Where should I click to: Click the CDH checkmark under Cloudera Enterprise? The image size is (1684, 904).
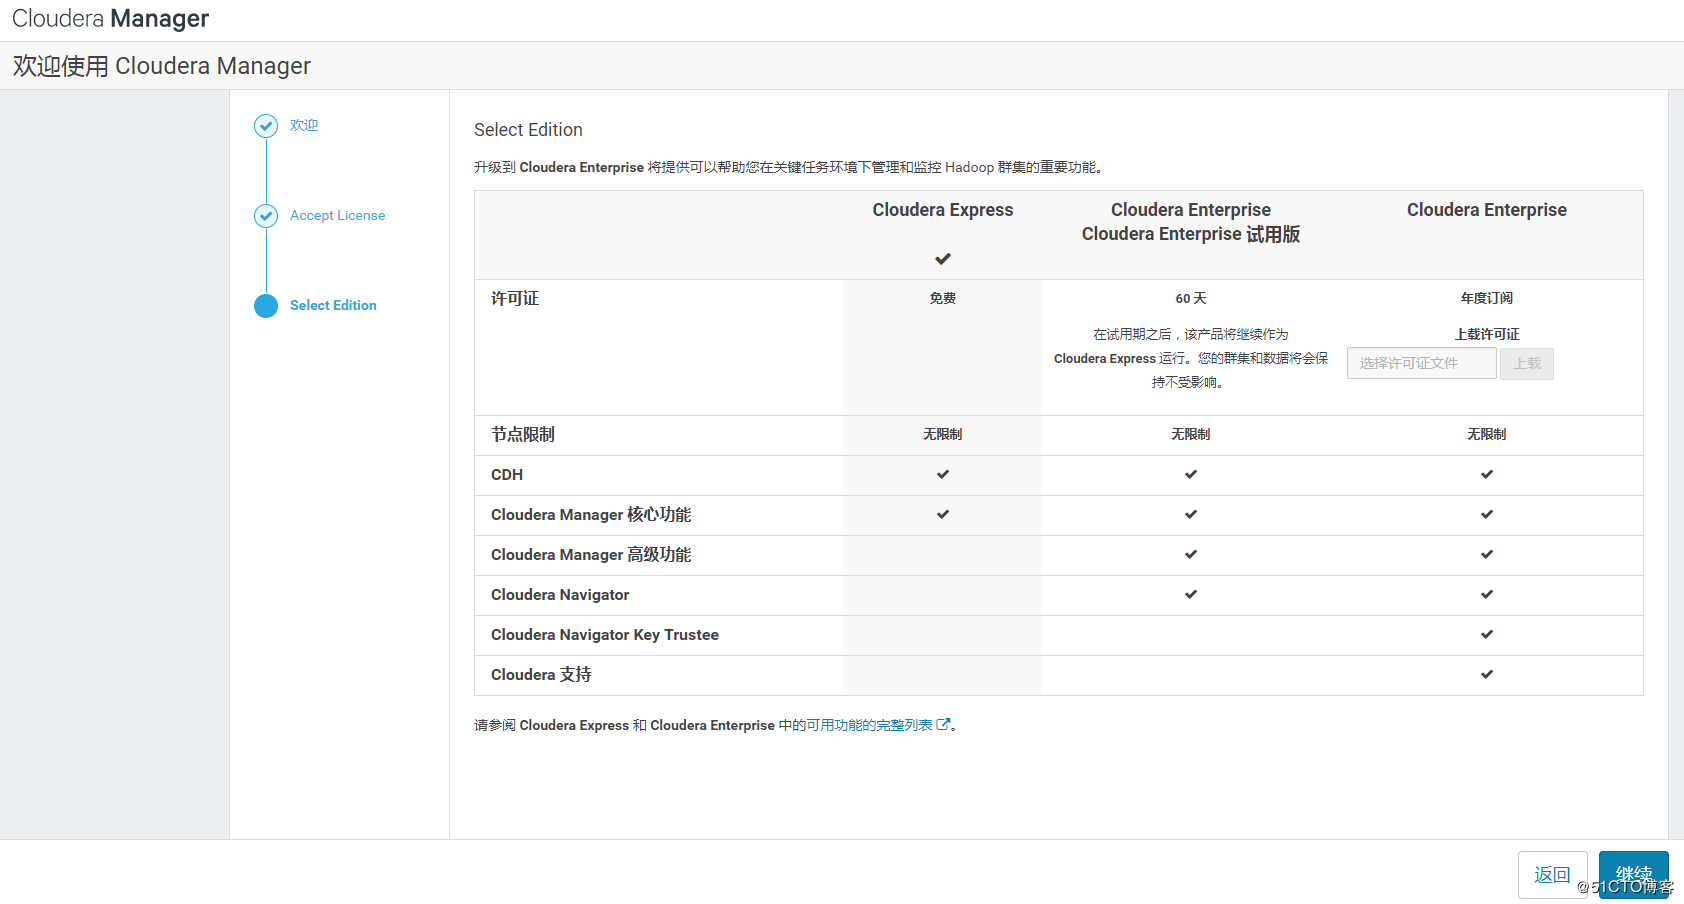click(x=1487, y=475)
